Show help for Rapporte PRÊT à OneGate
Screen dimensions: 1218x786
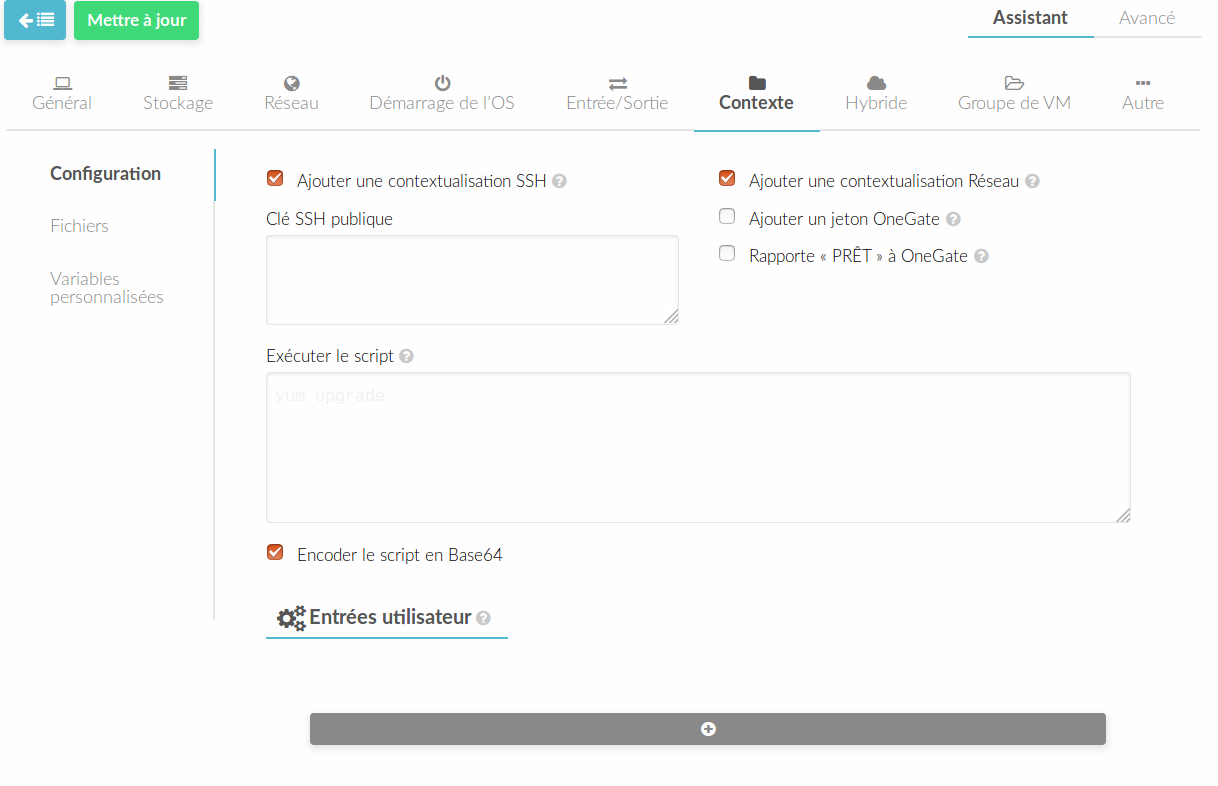click(x=981, y=256)
